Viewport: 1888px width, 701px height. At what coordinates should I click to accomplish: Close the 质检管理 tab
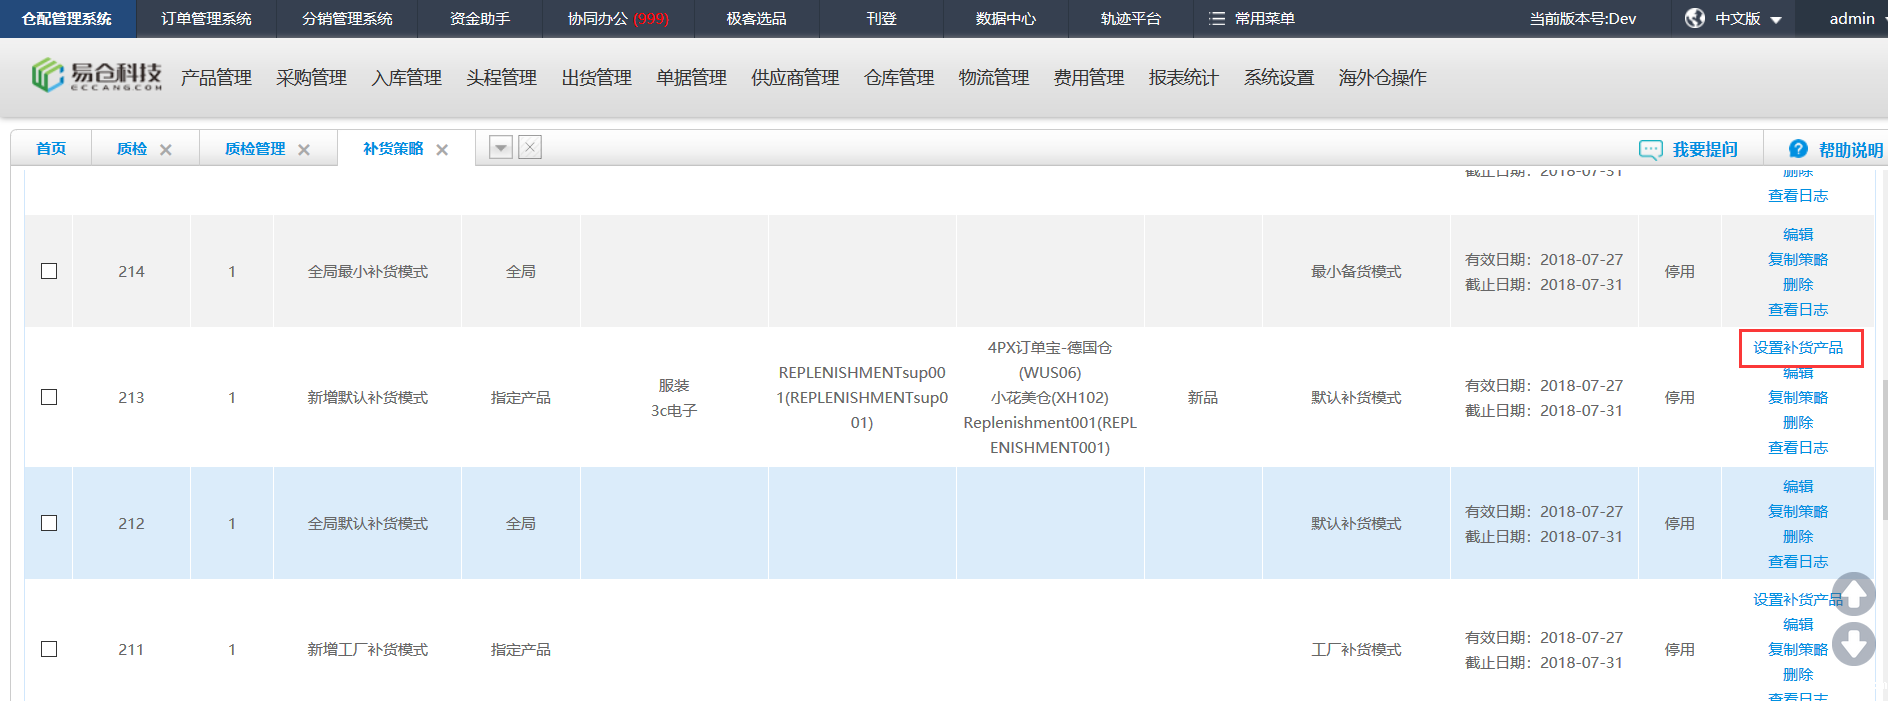304,150
